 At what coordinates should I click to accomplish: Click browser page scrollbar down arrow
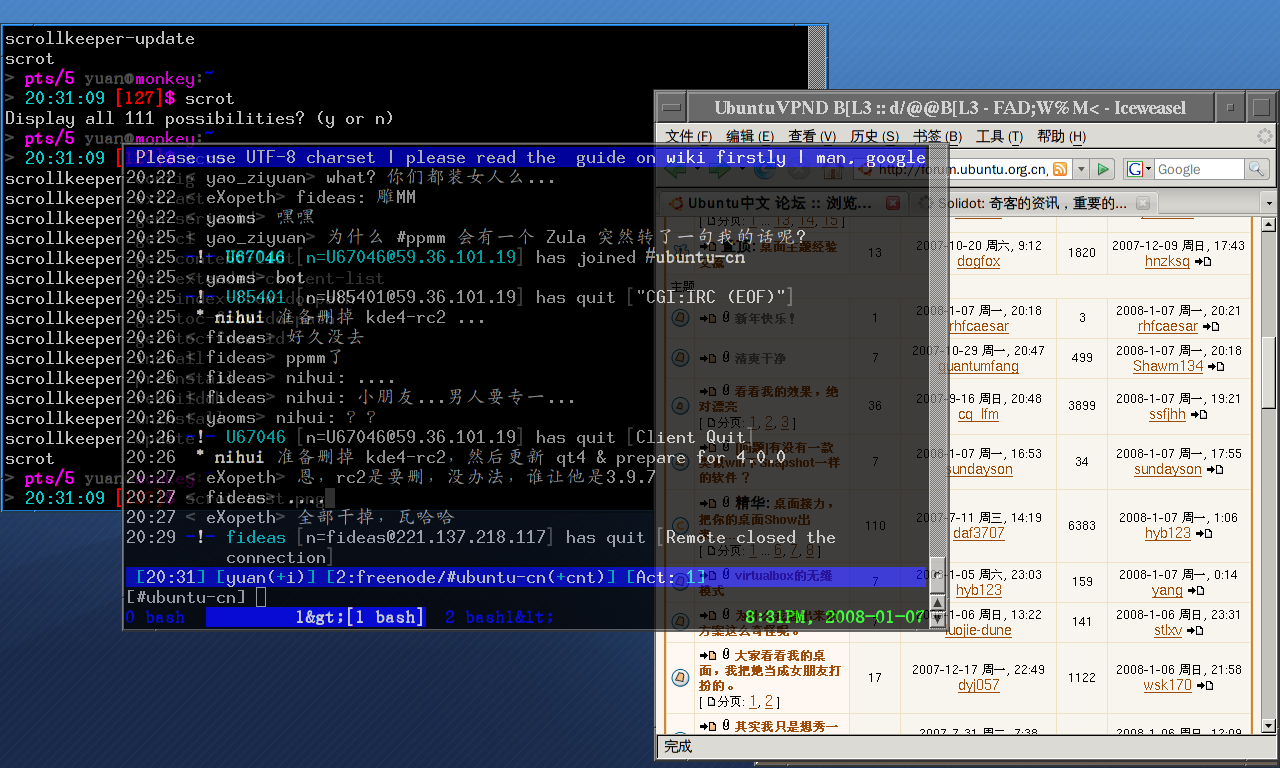coord(1268,725)
